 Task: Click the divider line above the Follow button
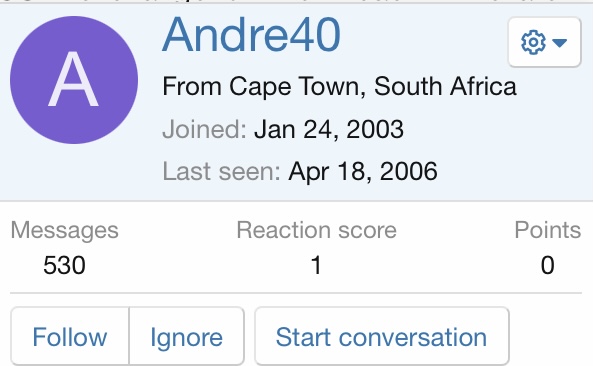296,293
